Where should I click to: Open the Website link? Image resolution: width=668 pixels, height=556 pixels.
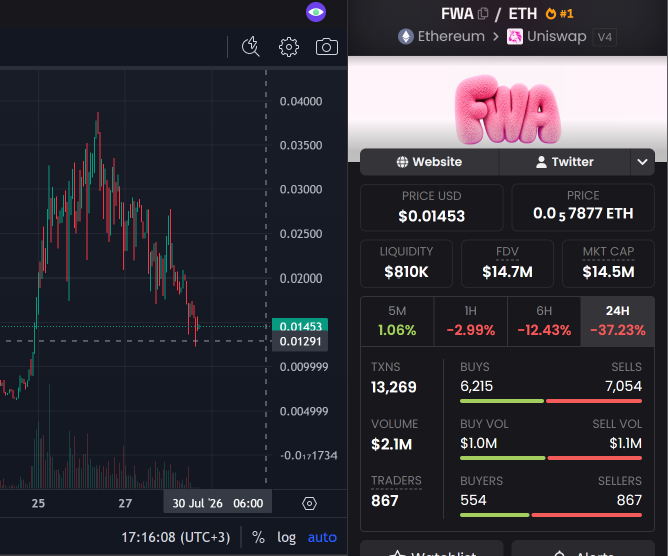tap(429, 162)
